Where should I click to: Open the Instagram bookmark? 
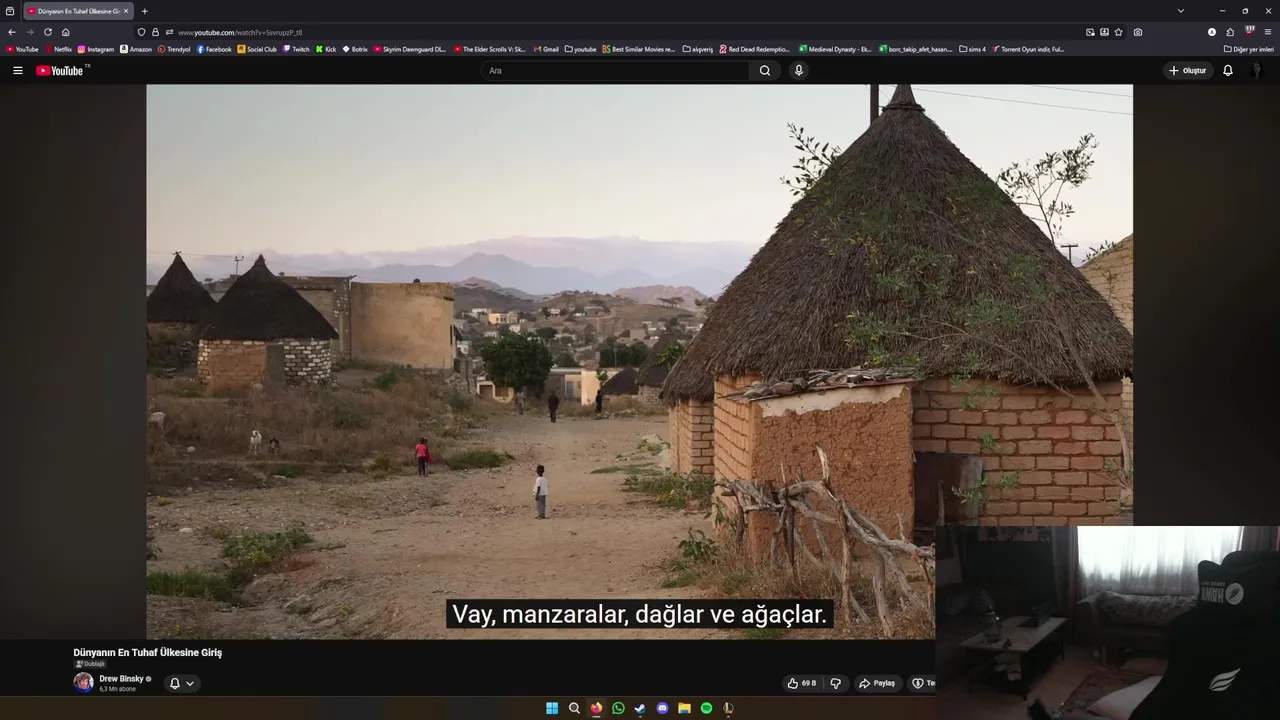point(96,49)
